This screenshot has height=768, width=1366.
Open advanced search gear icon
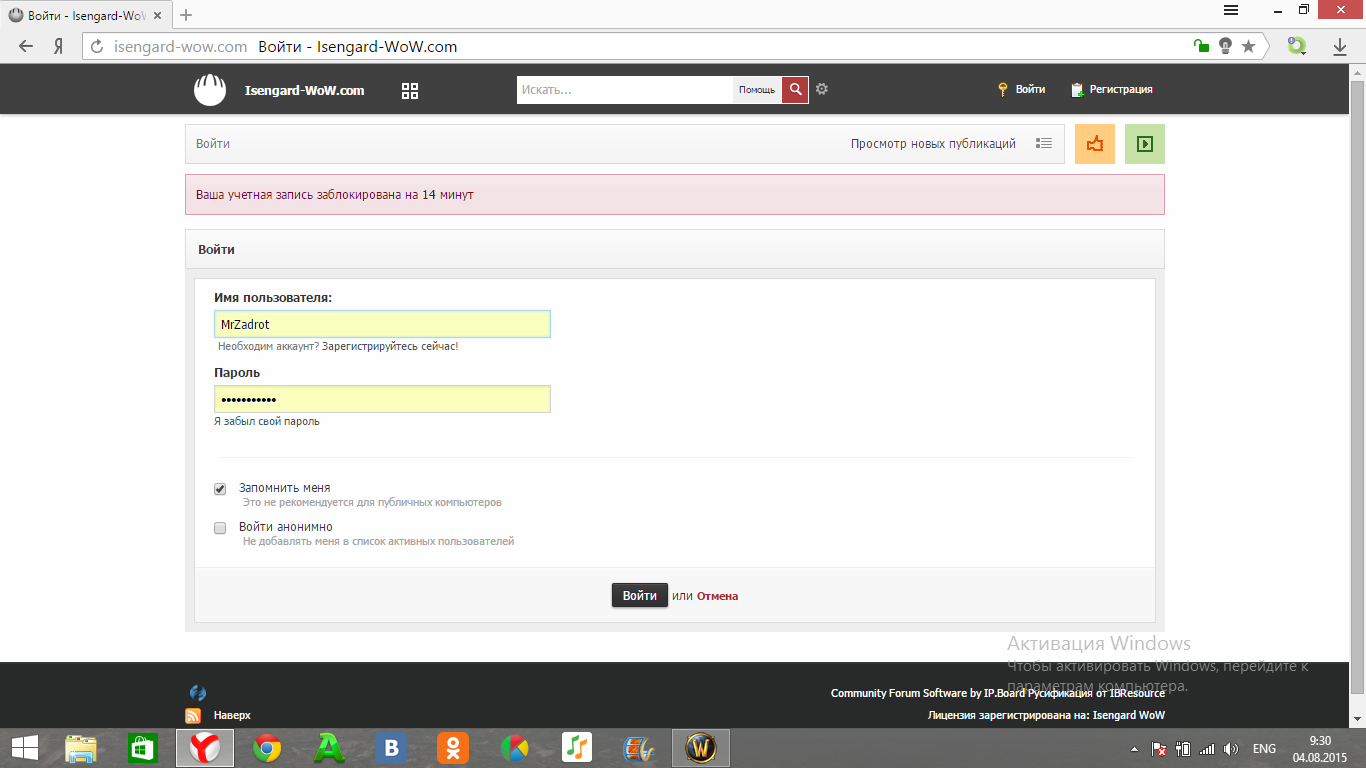point(822,89)
